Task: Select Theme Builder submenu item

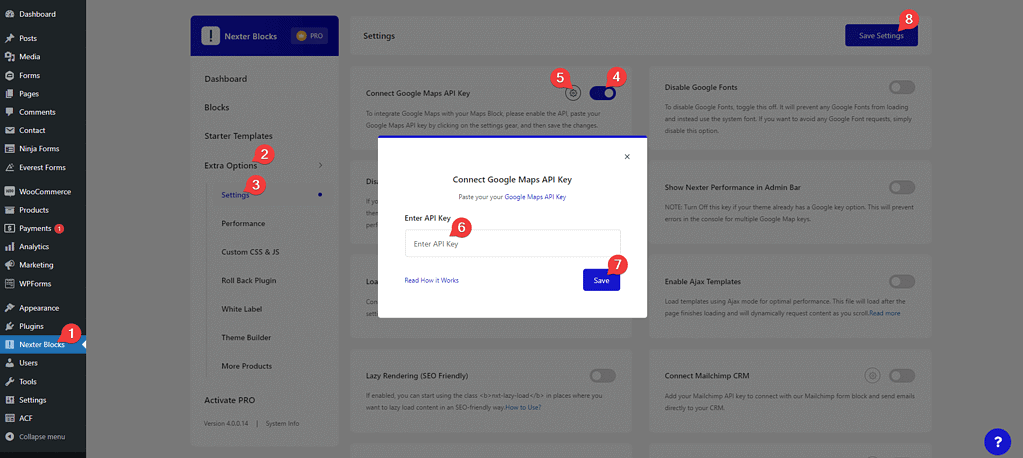Action: [x=247, y=337]
